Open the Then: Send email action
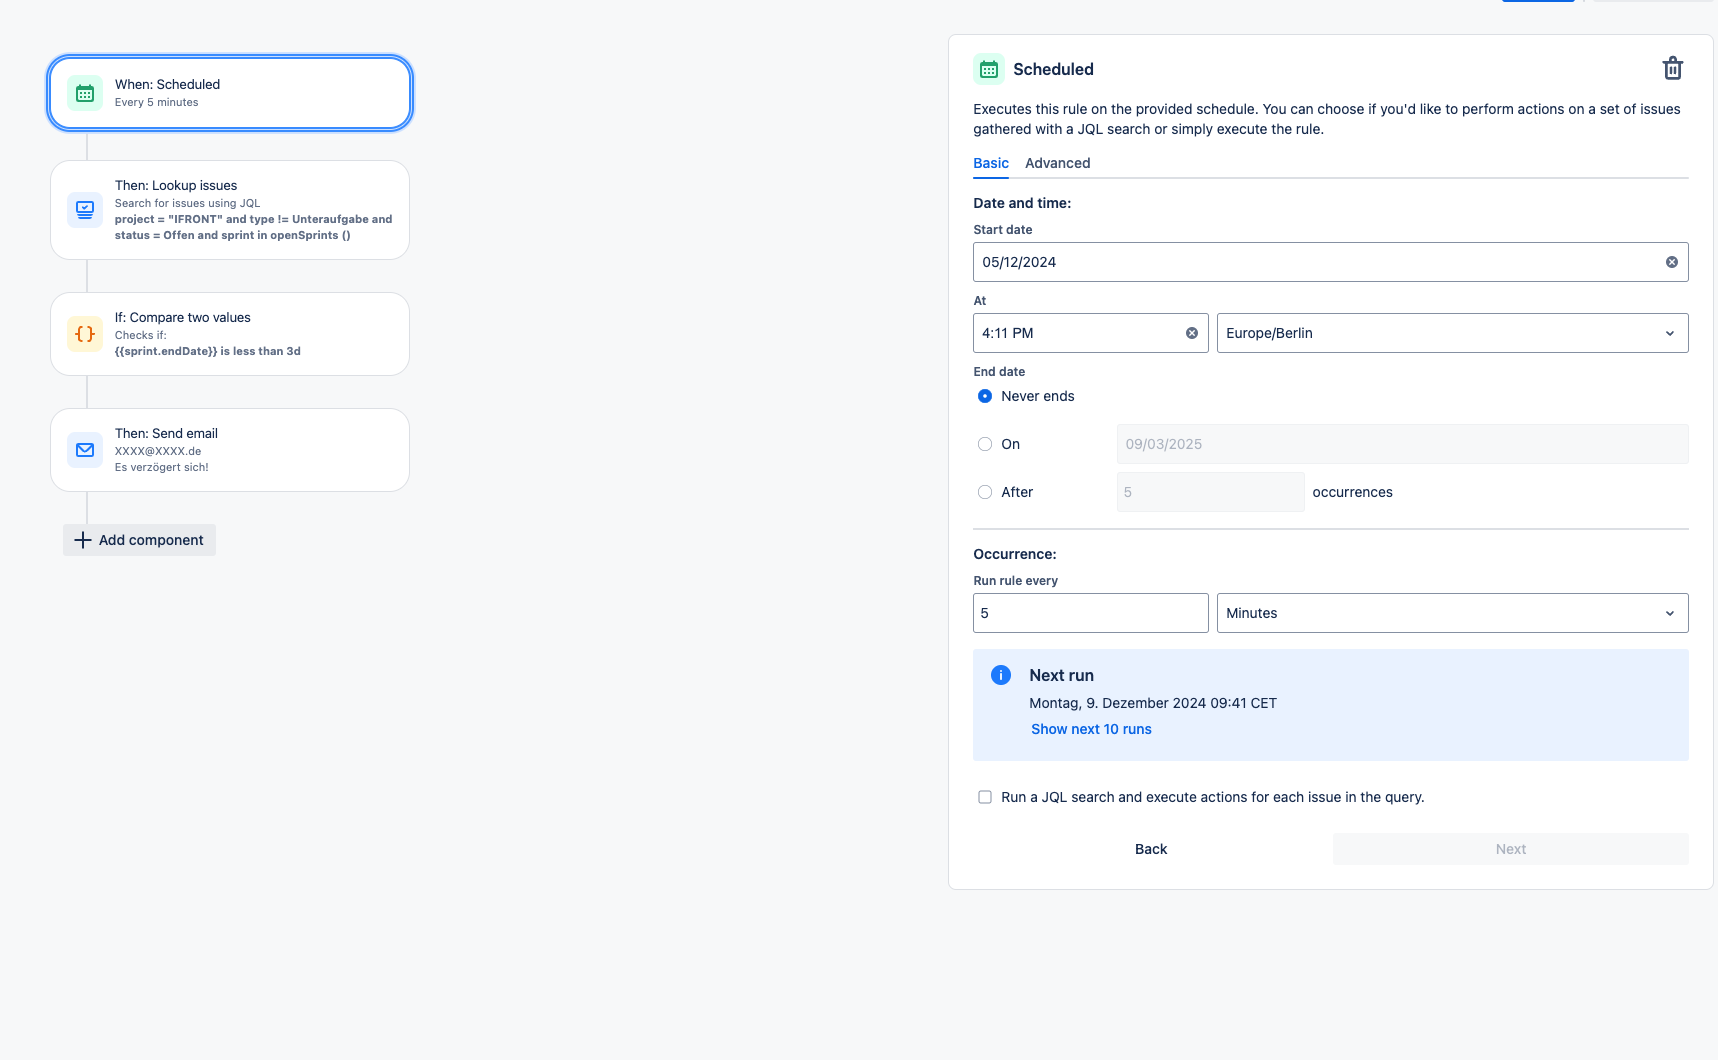Screen dimensions: 1718x1060 coord(230,450)
